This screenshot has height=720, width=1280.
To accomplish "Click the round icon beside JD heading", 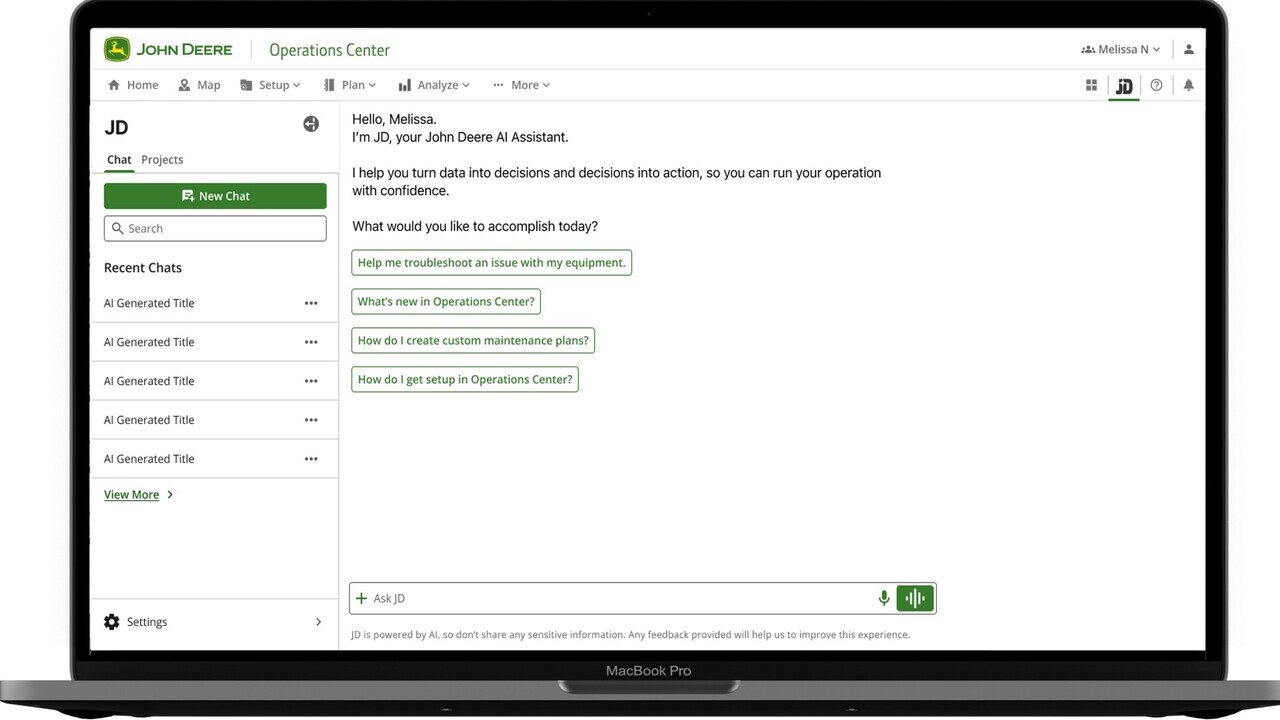I will 311,124.
